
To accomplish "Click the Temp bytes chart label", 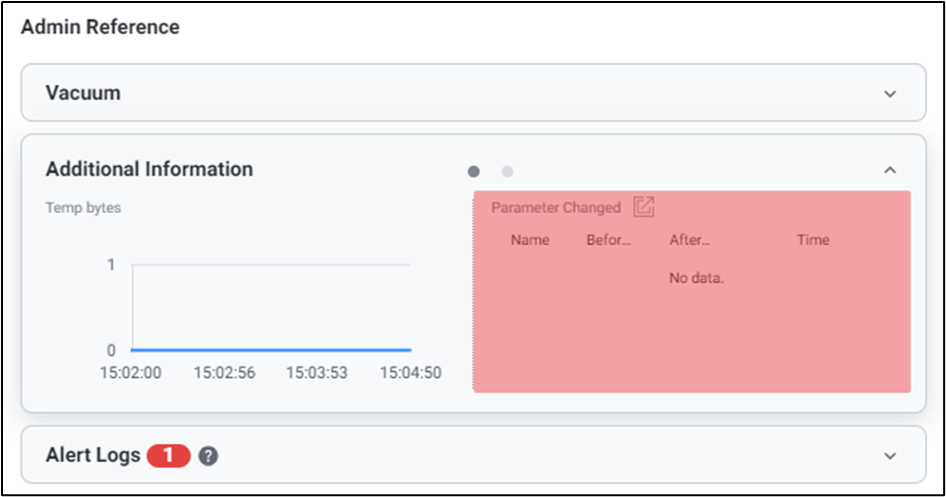I will 83,208.
